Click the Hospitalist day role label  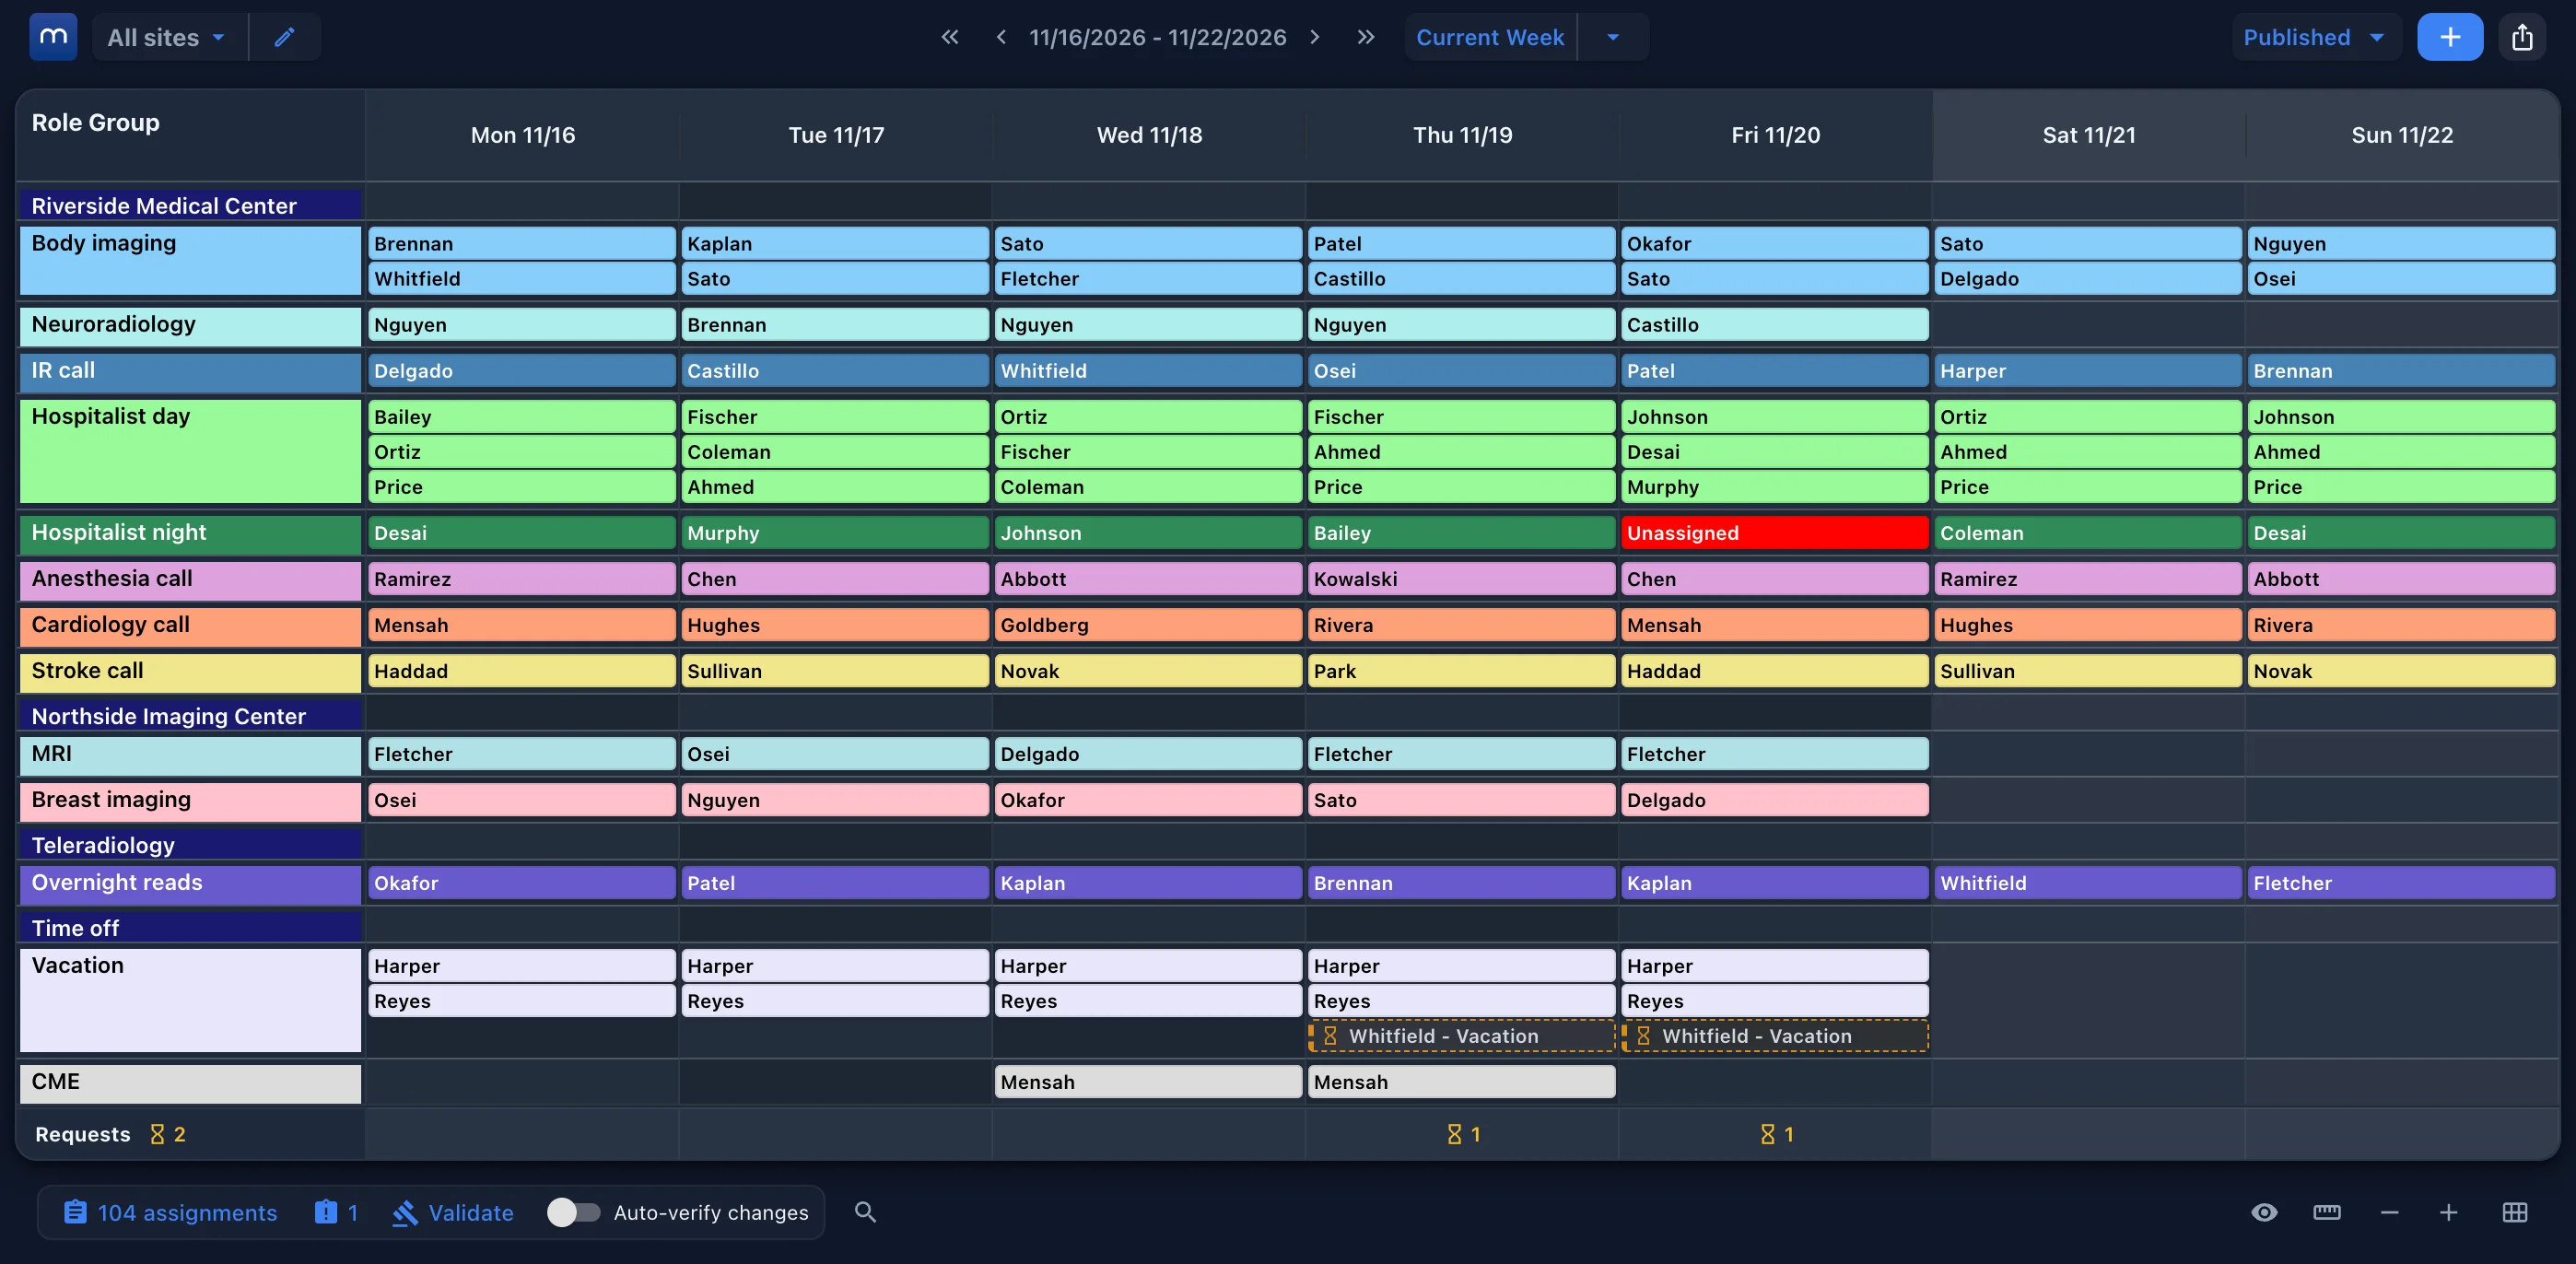pos(190,451)
